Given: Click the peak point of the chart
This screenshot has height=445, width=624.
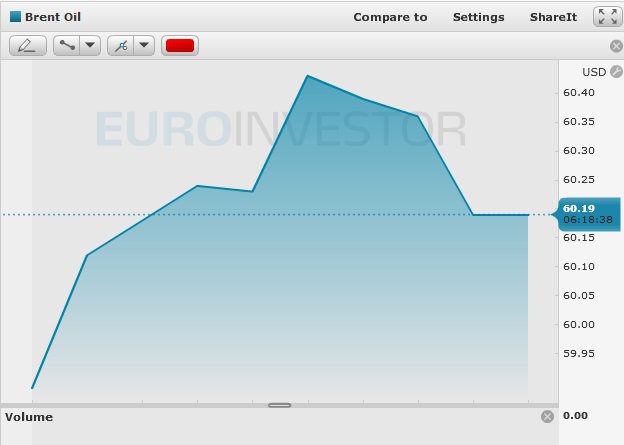Looking at the screenshot, I should 308,76.
